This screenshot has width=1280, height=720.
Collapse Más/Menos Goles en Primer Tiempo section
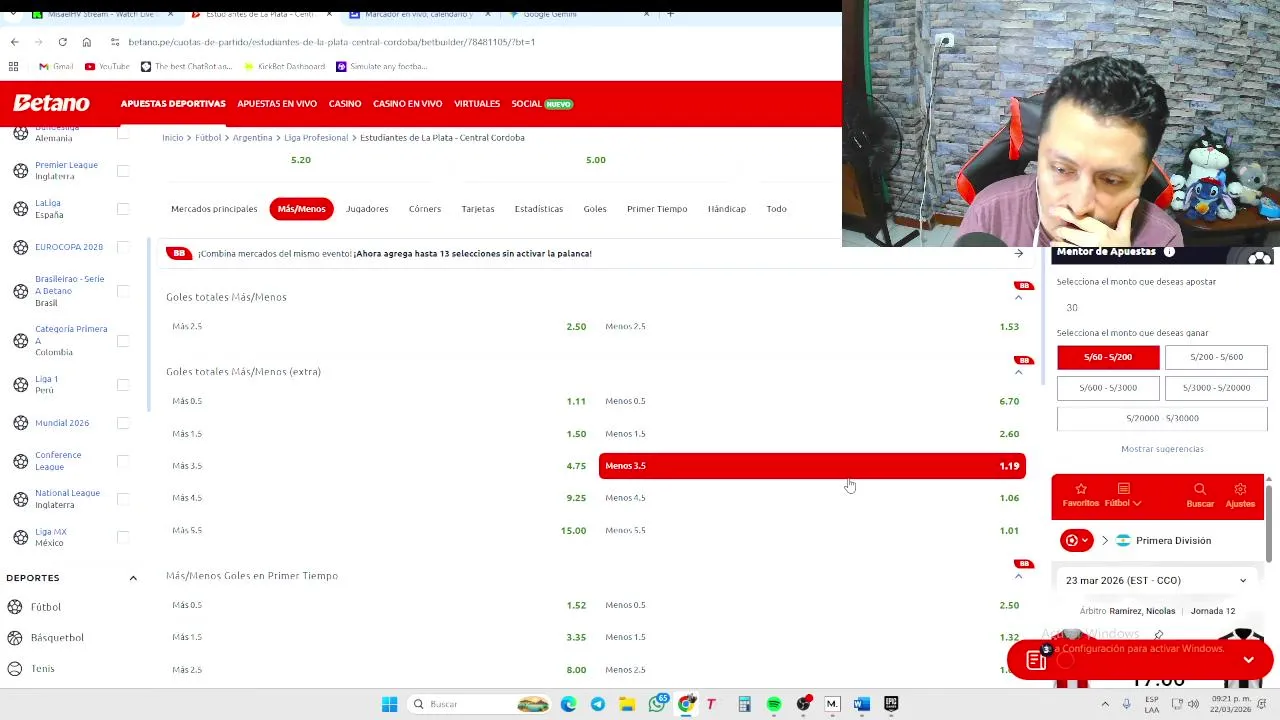pos(1018,576)
